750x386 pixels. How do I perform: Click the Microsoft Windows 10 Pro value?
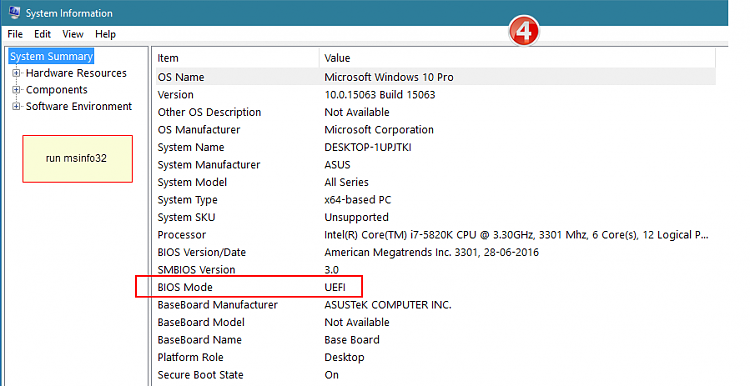[x=389, y=77]
